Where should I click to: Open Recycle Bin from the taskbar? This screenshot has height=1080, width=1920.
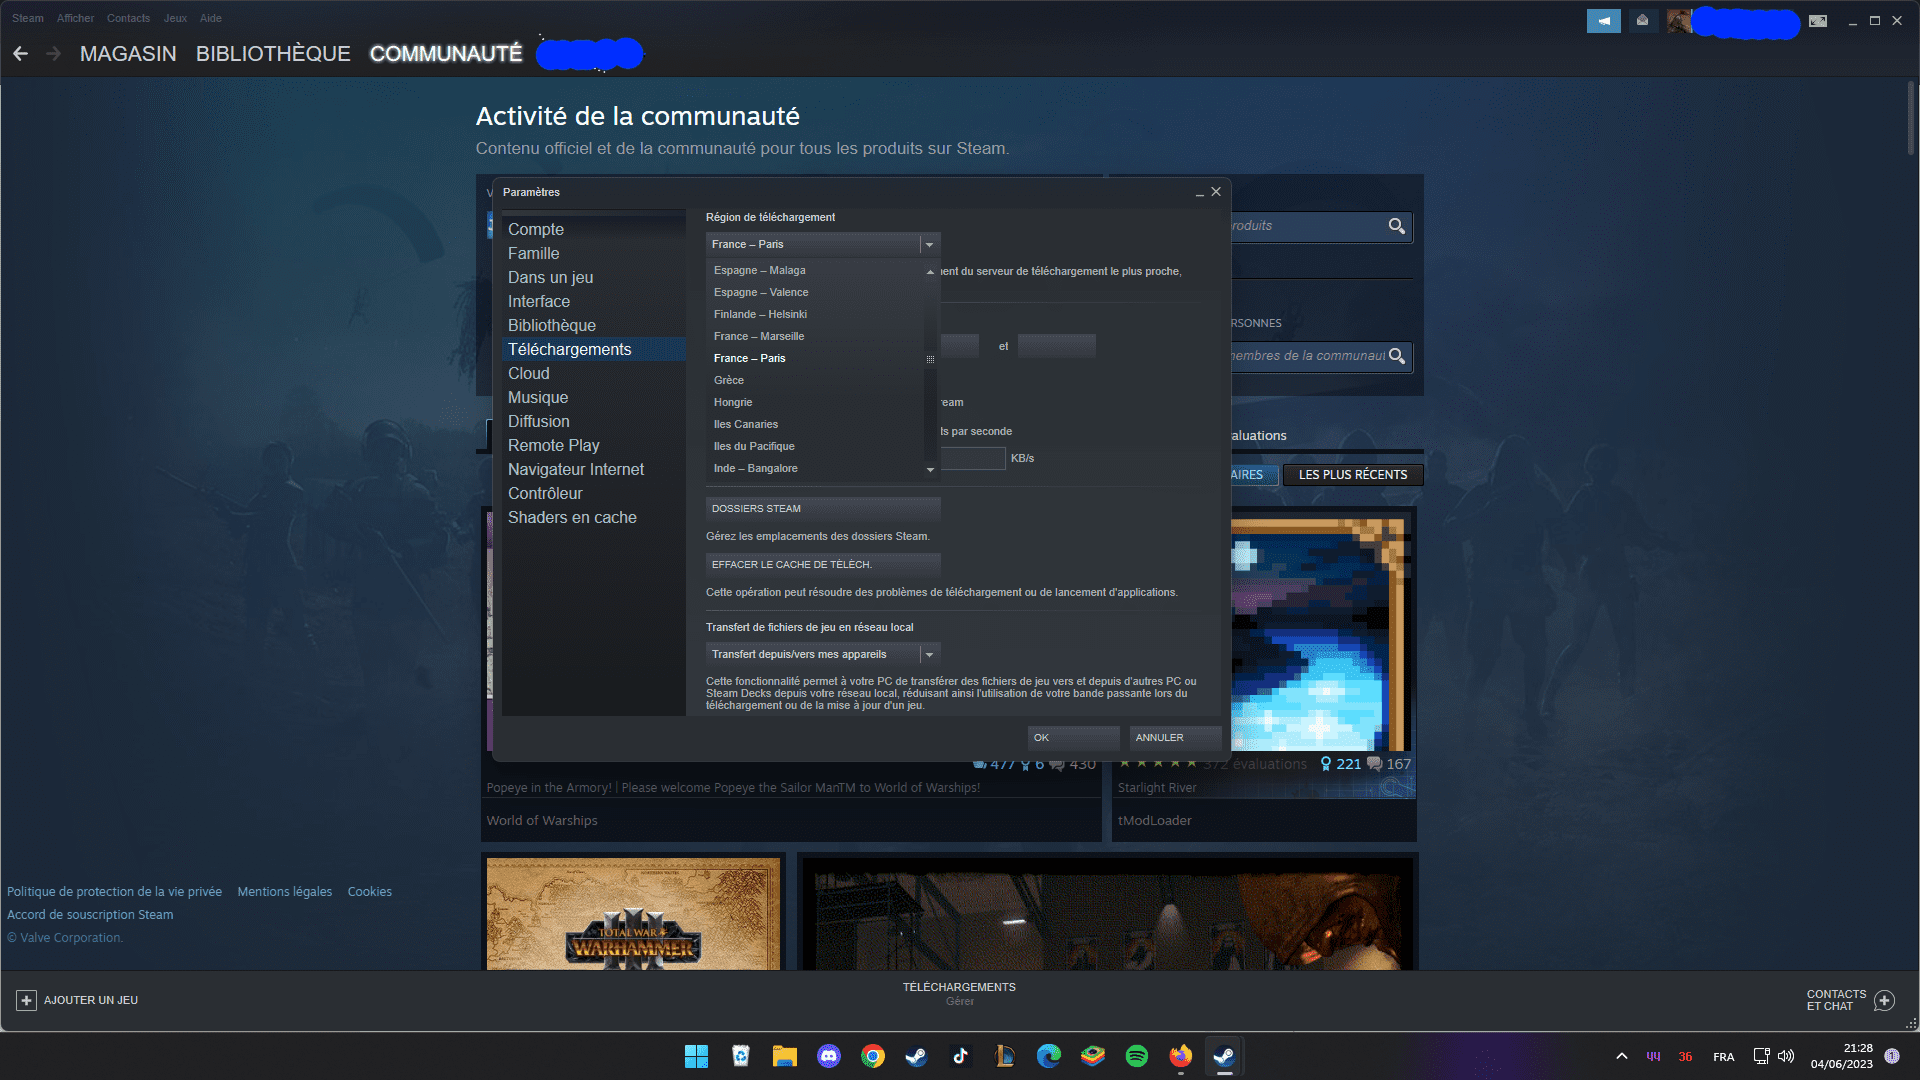click(740, 1056)
